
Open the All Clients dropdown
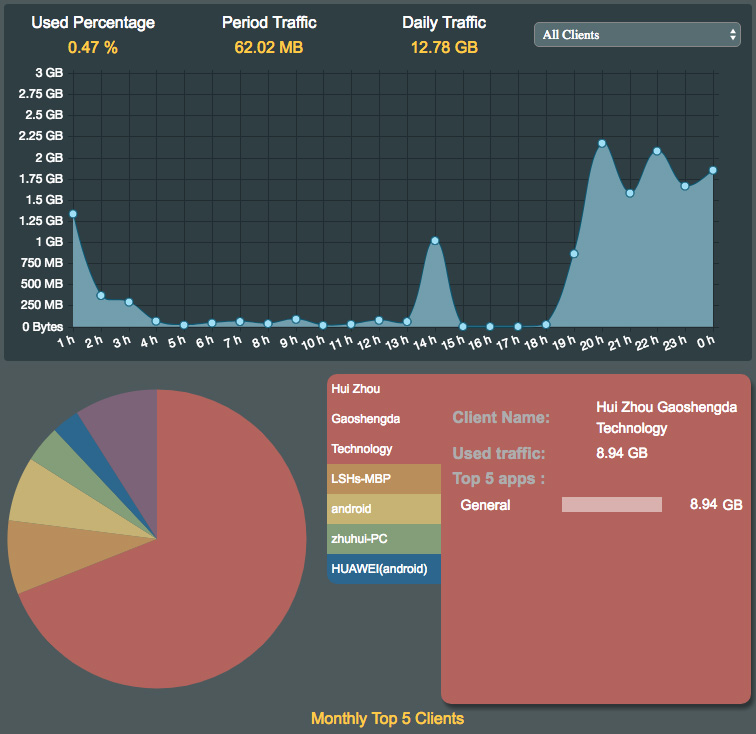636,35
